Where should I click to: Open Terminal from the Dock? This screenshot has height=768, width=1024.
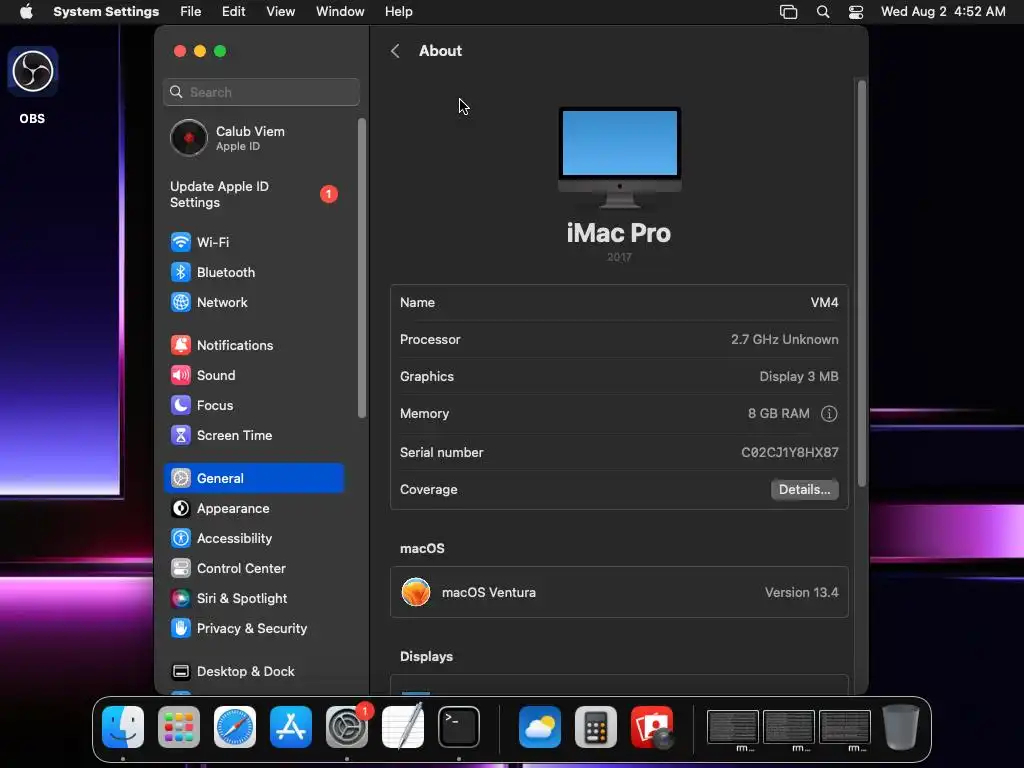click(x=458, y=727)
